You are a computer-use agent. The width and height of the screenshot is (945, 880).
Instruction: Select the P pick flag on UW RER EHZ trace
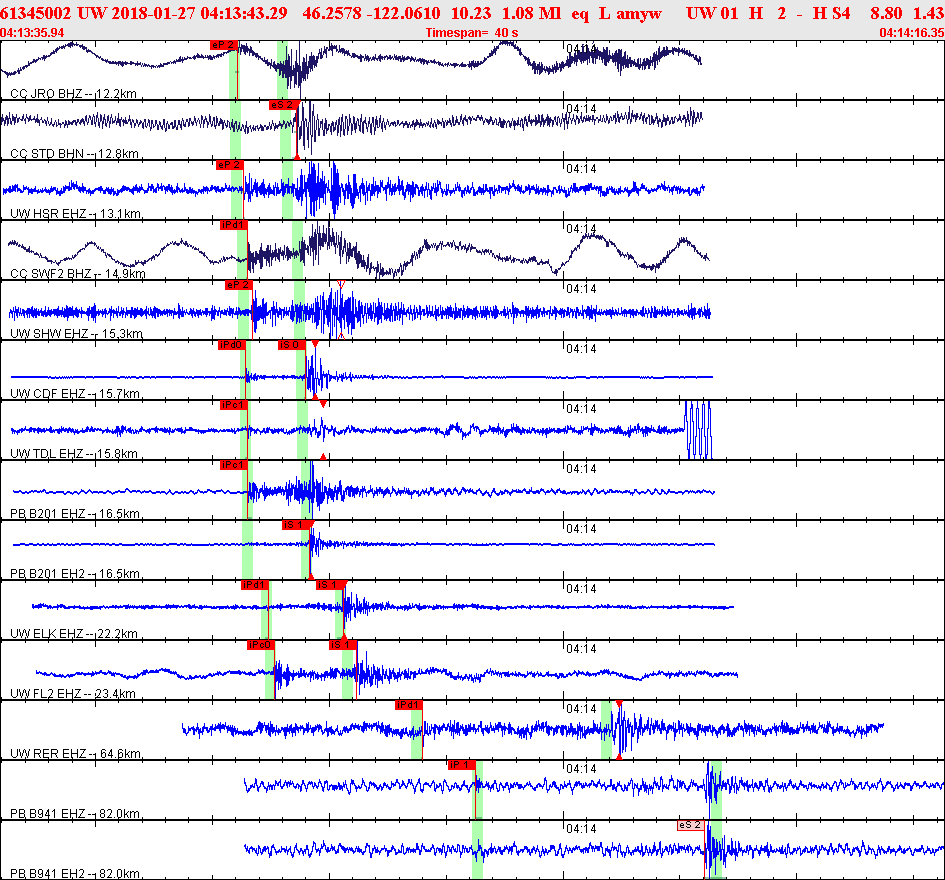[408, 705]
